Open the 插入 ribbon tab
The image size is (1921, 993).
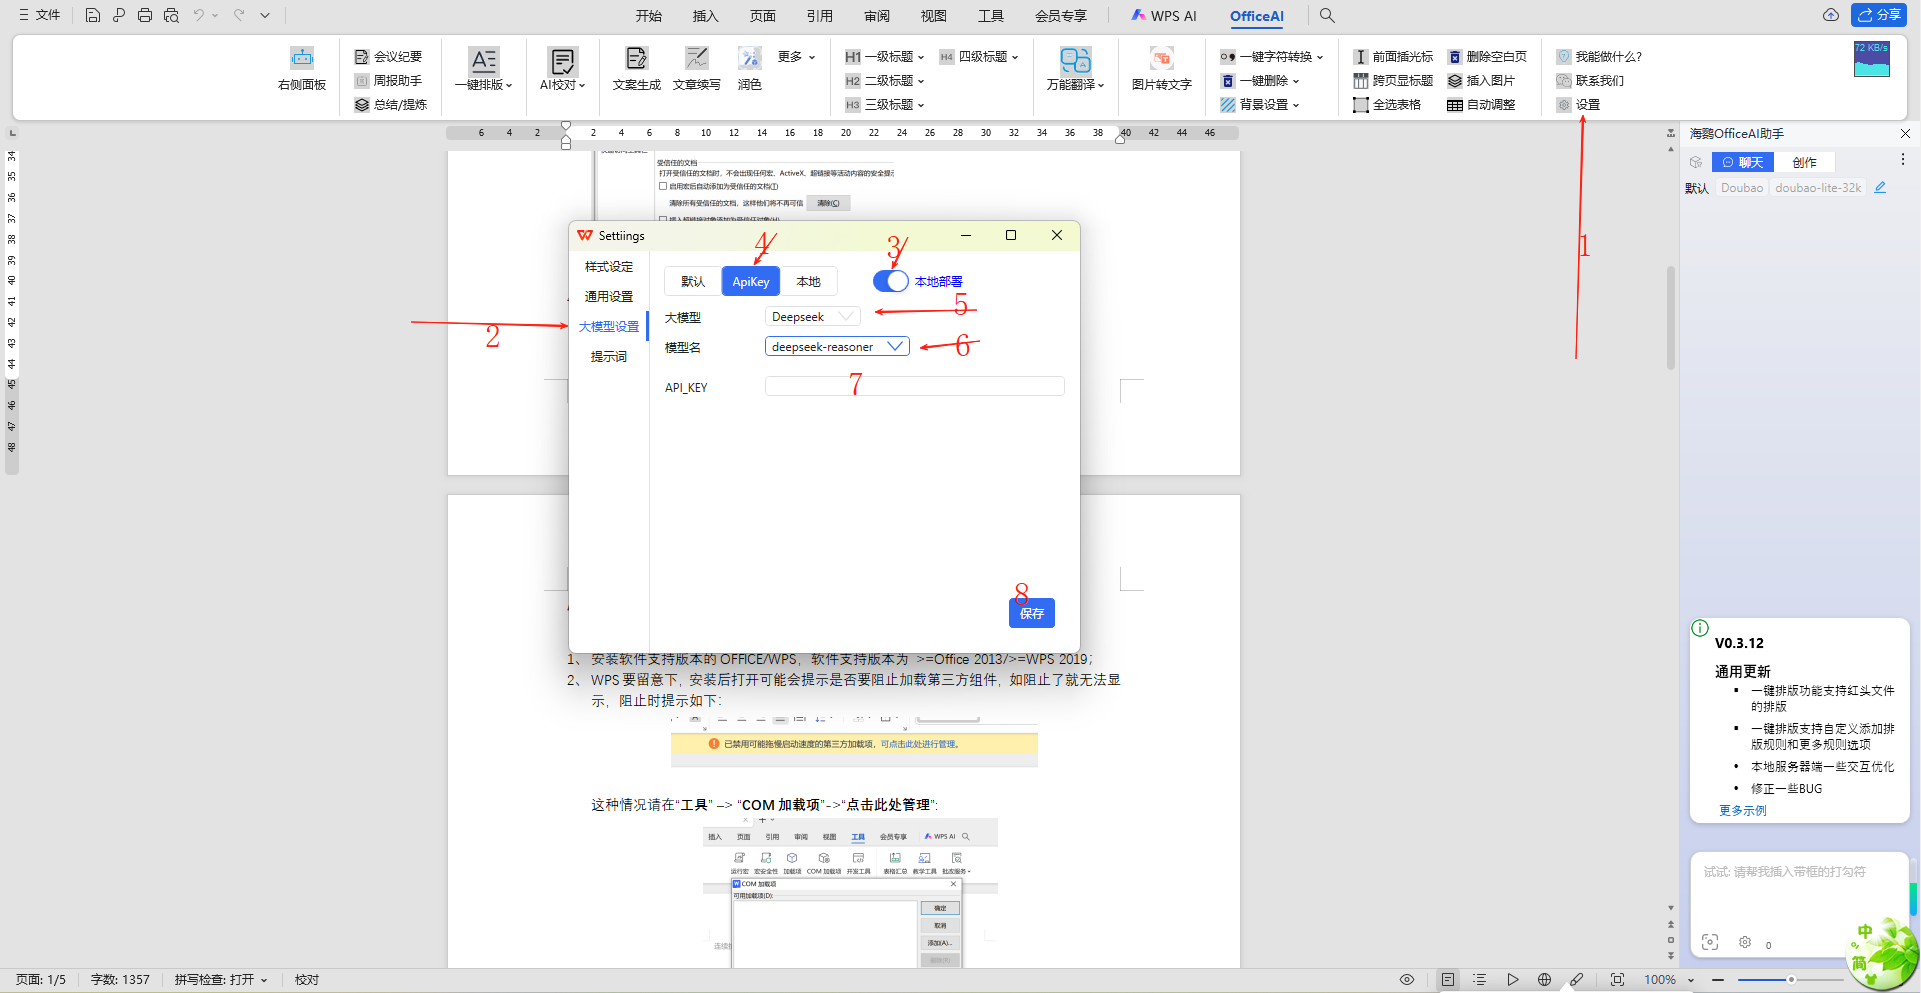pyautogui.click(x=706, y=16)
